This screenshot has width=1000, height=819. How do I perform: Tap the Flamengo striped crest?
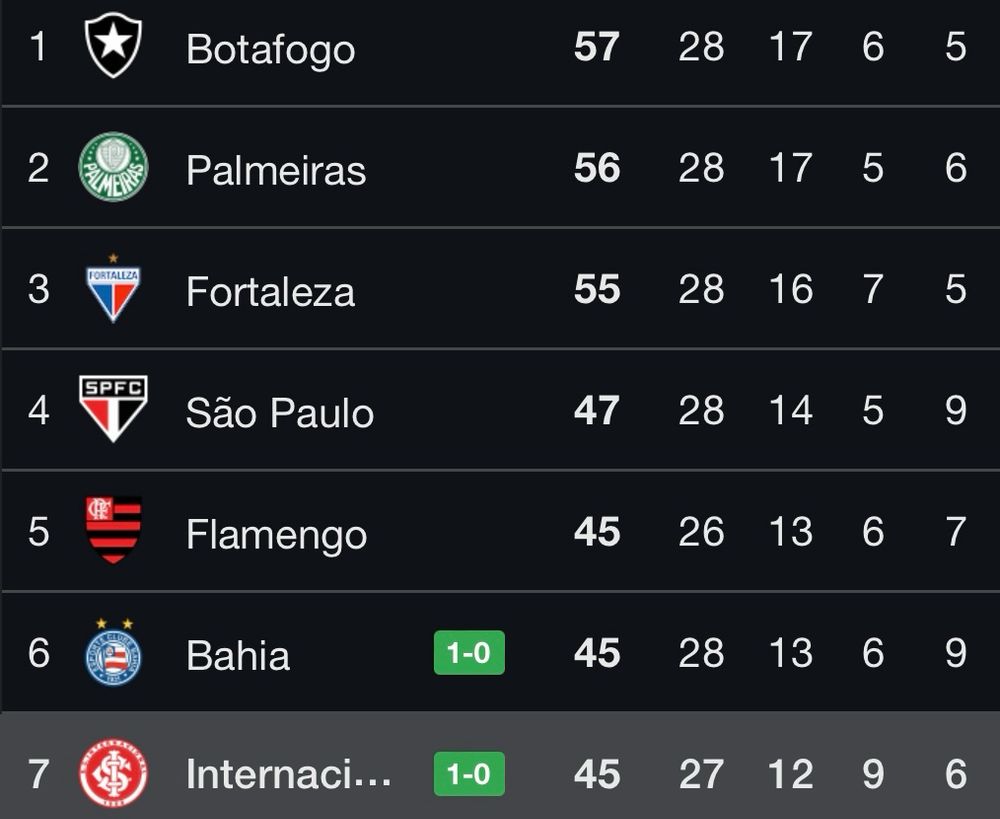click(x=114, y=530)
